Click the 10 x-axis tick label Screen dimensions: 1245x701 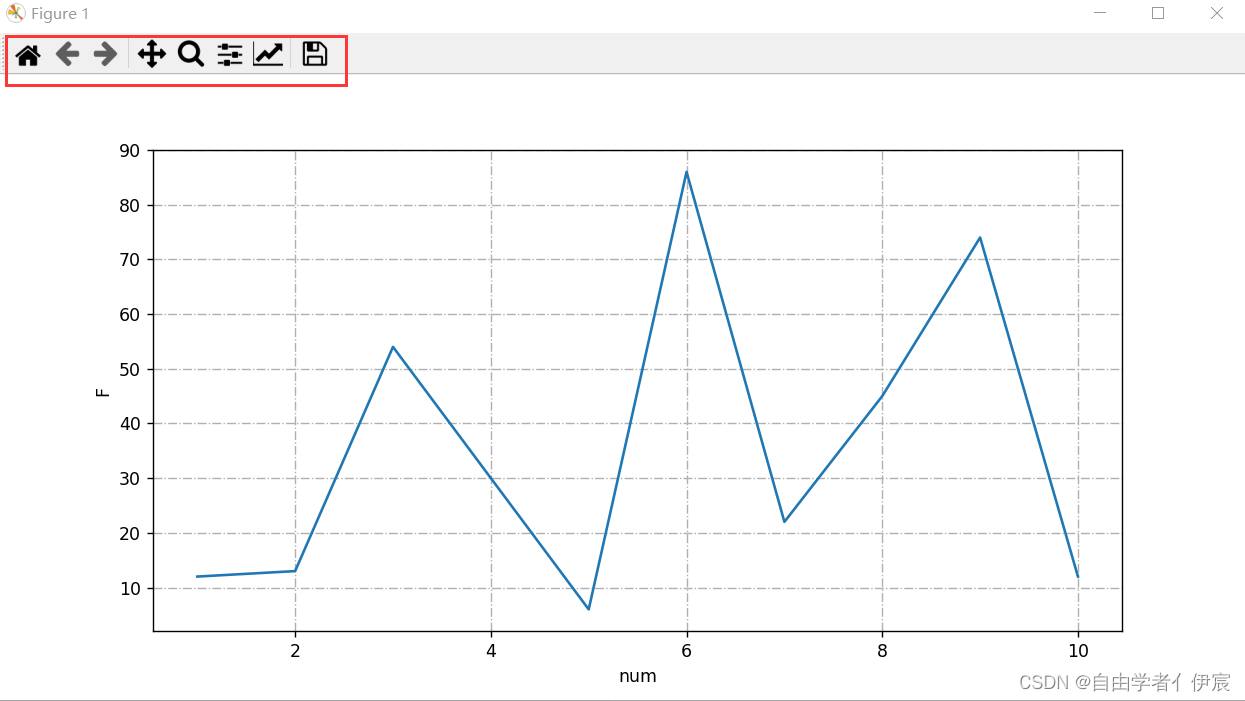(x=1078, y=650)
